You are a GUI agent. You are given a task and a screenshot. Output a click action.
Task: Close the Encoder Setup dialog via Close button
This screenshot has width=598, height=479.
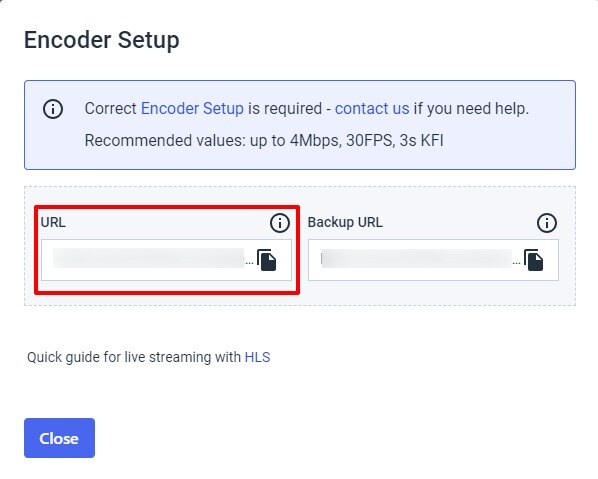pyautogui.click(x=59, y=438)
